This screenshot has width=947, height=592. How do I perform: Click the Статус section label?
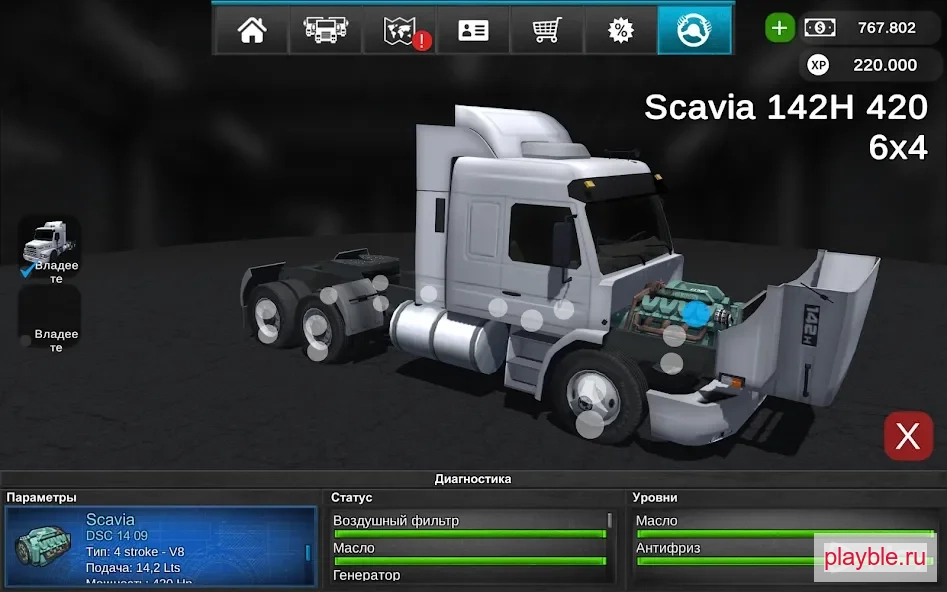point(352,497)
